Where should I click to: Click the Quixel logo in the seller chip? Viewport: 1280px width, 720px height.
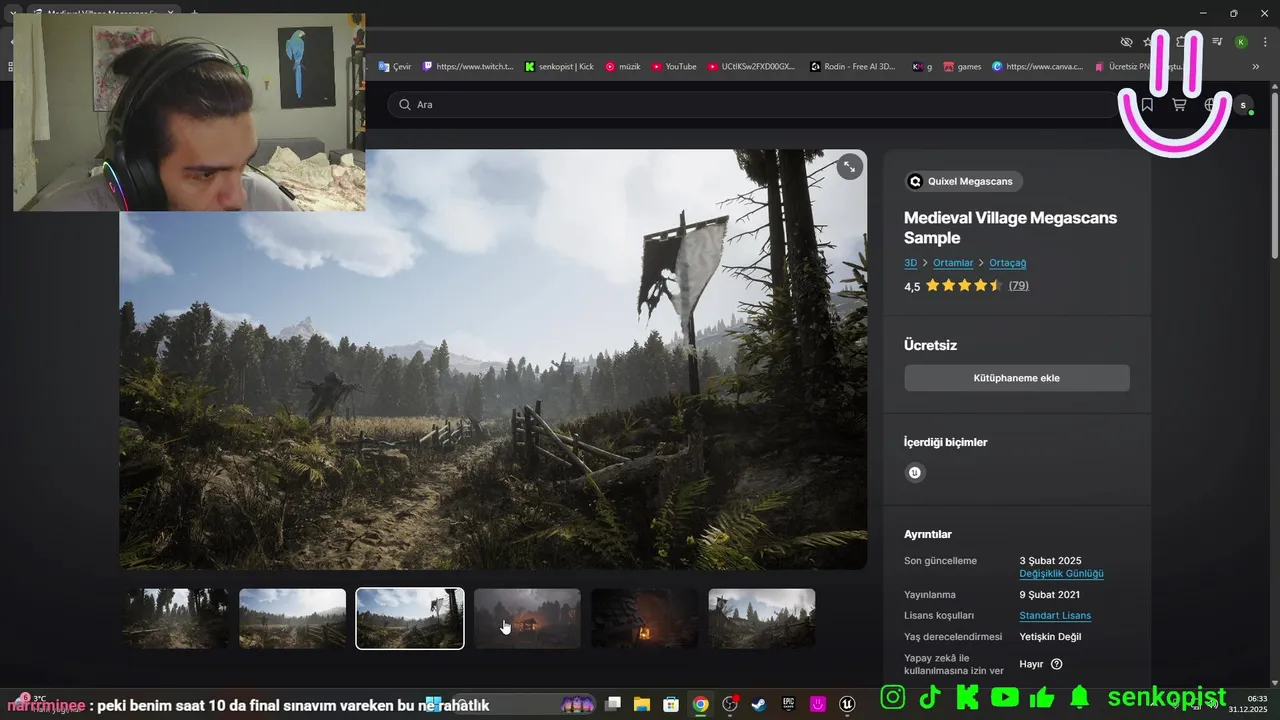pyautogui.click(x=914, y=181)
